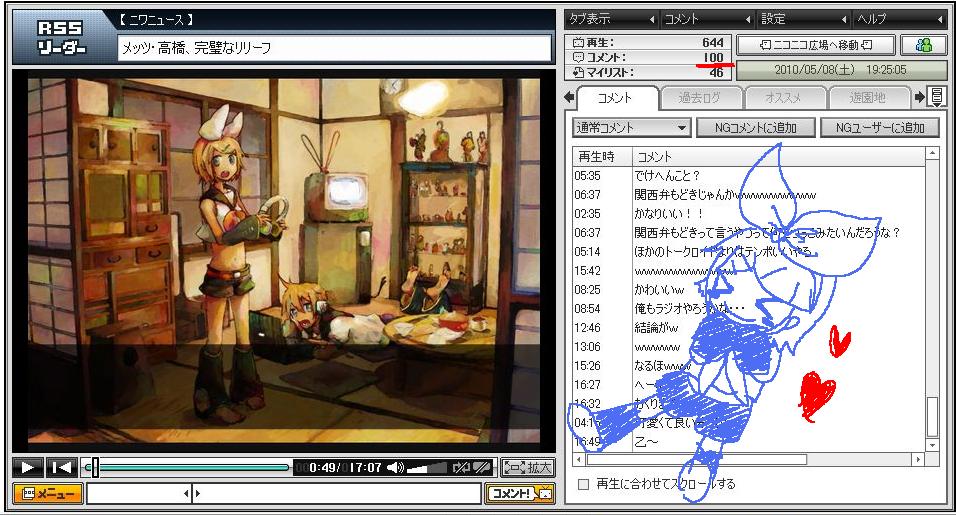
Task: Click horizontal scrollbar left arrow
Action: 580,459
